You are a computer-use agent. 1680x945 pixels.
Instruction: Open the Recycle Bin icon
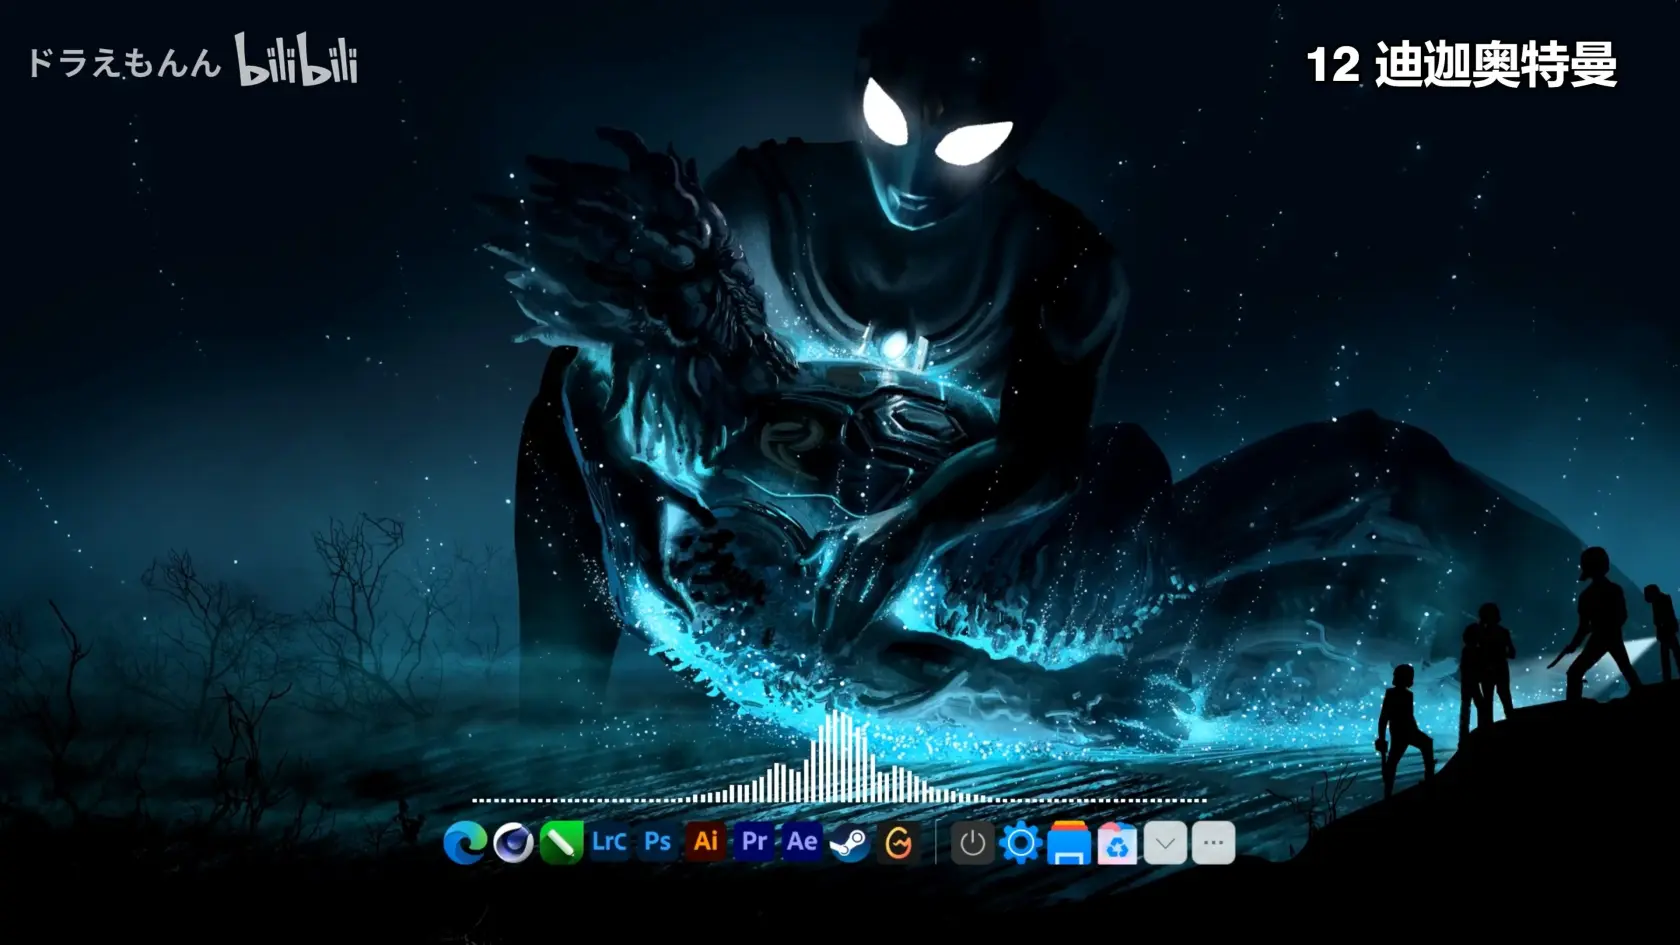click(1117, 843)
